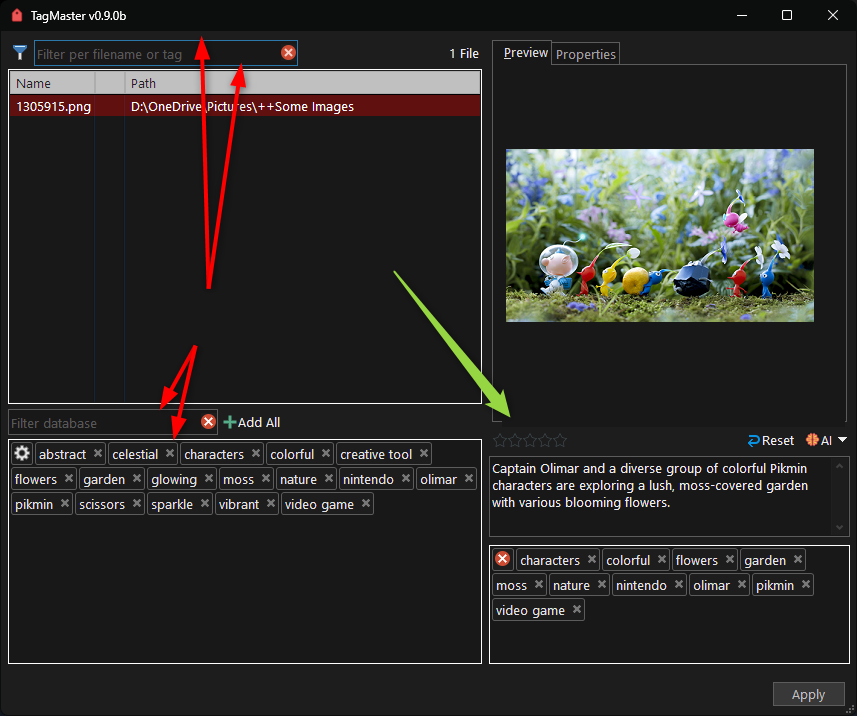
Task: Remove 'pikmin' tag from the file
Action: [806, 585]
